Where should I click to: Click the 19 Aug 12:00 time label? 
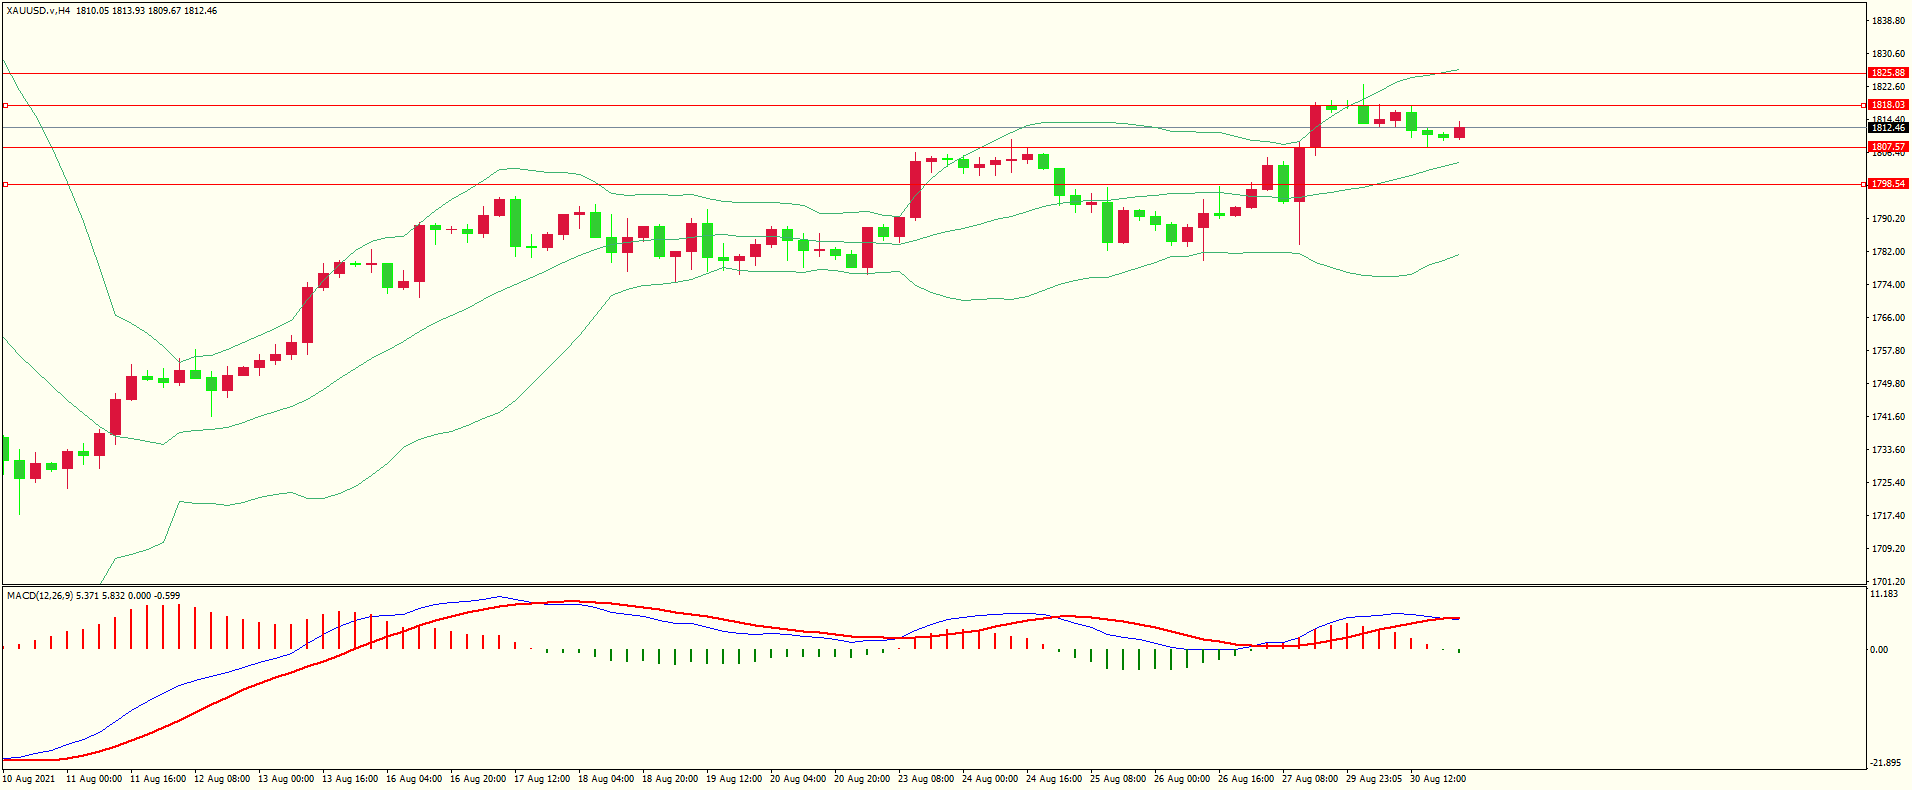(x=734, y=779)
